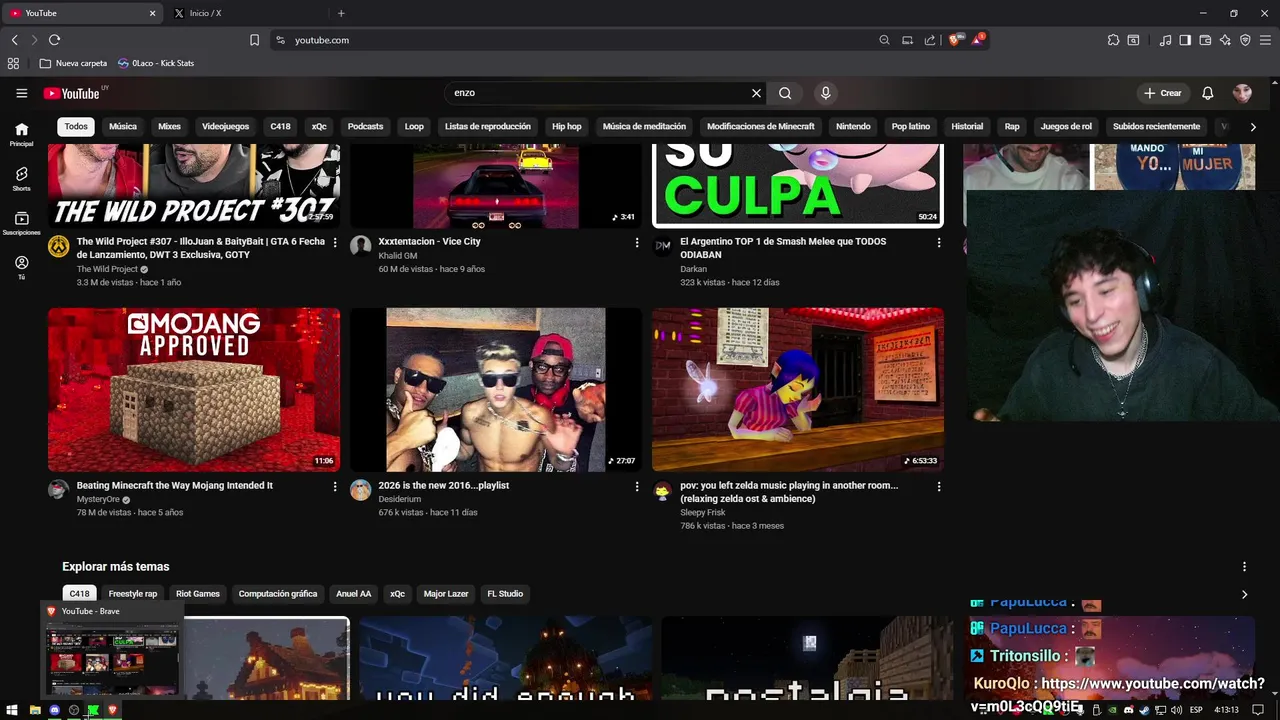Open Brave Rewards triangle icon
This screenshot has height=720, width=1280.
(978, 40)
